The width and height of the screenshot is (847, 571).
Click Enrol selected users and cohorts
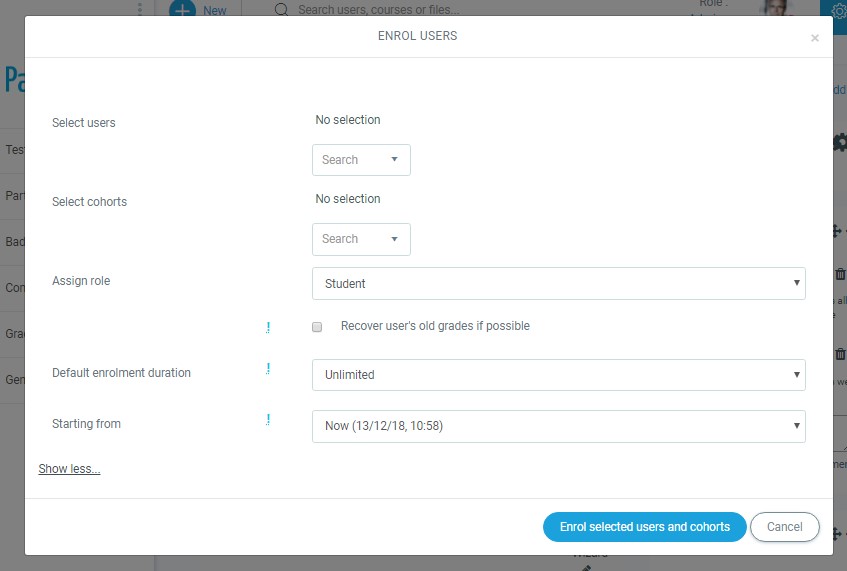tap(644, 527)
